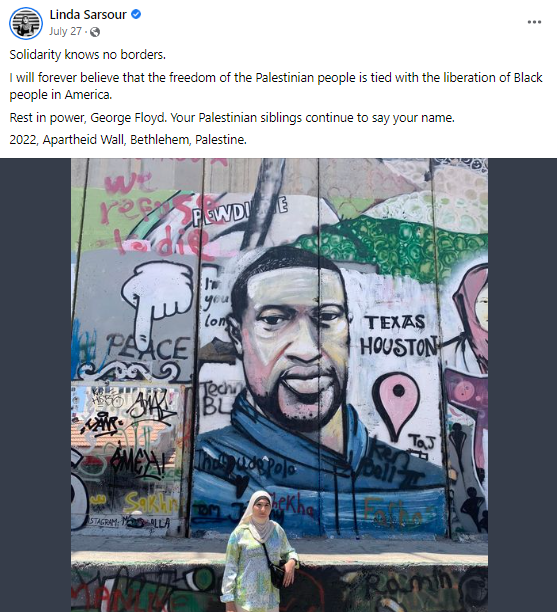Open the July 27 post timestamp
This screenshot has width=557, height=612.
tap(66, 31)
